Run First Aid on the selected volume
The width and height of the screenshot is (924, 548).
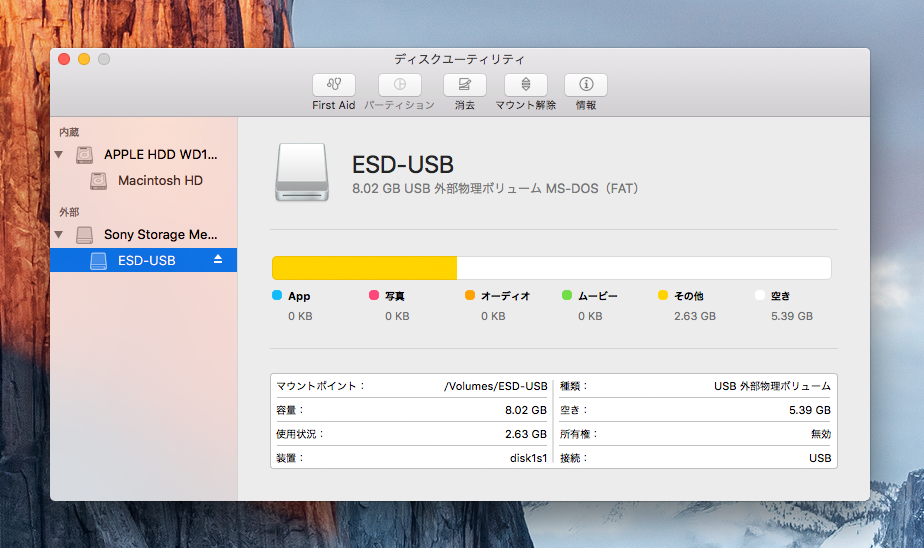pos(334,85)
